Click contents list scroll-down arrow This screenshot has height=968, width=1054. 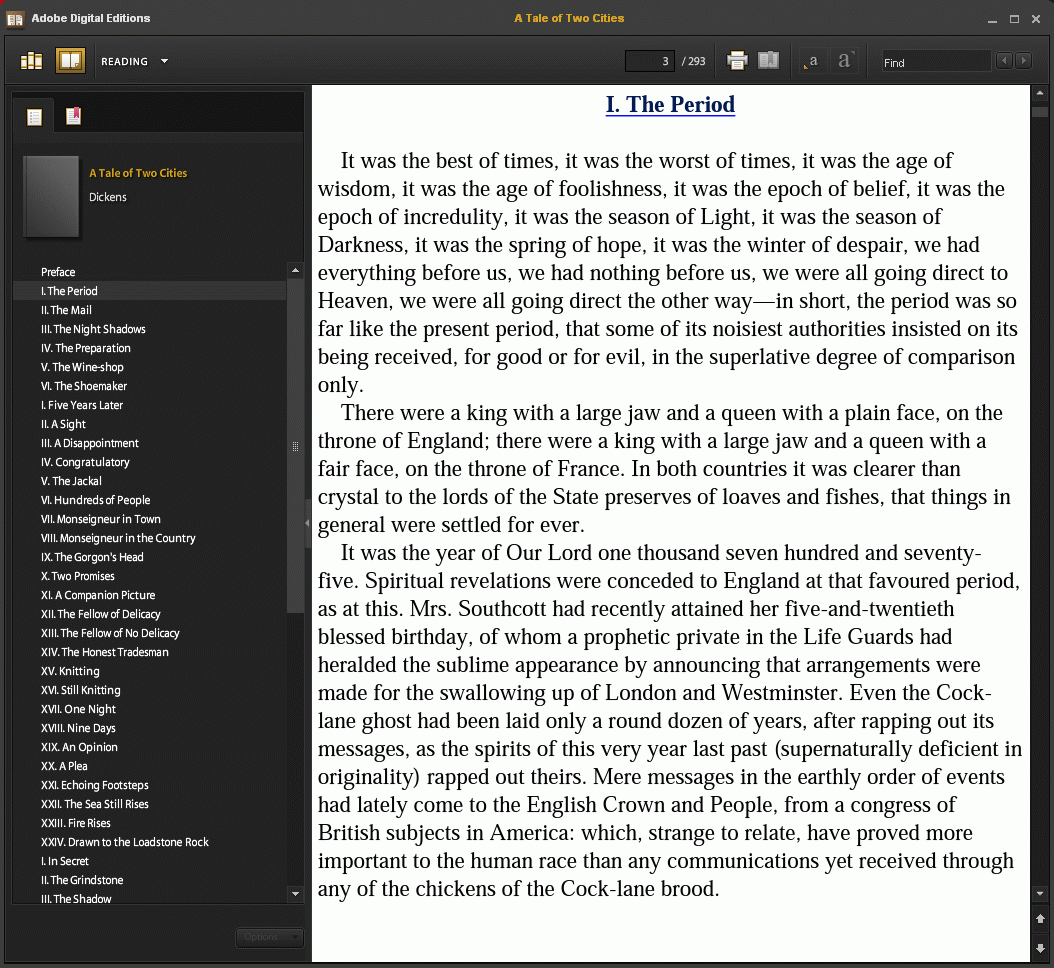point(295,894)
